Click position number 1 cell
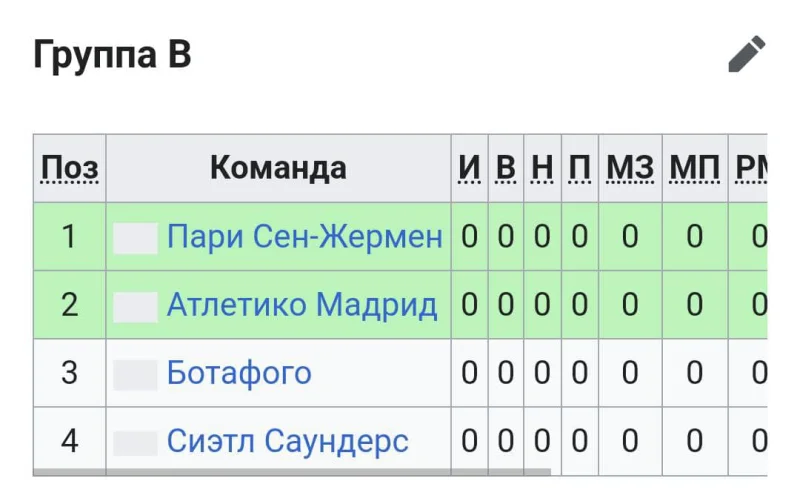This screenshot has width=800, height=504. click(x=69, y=237)
